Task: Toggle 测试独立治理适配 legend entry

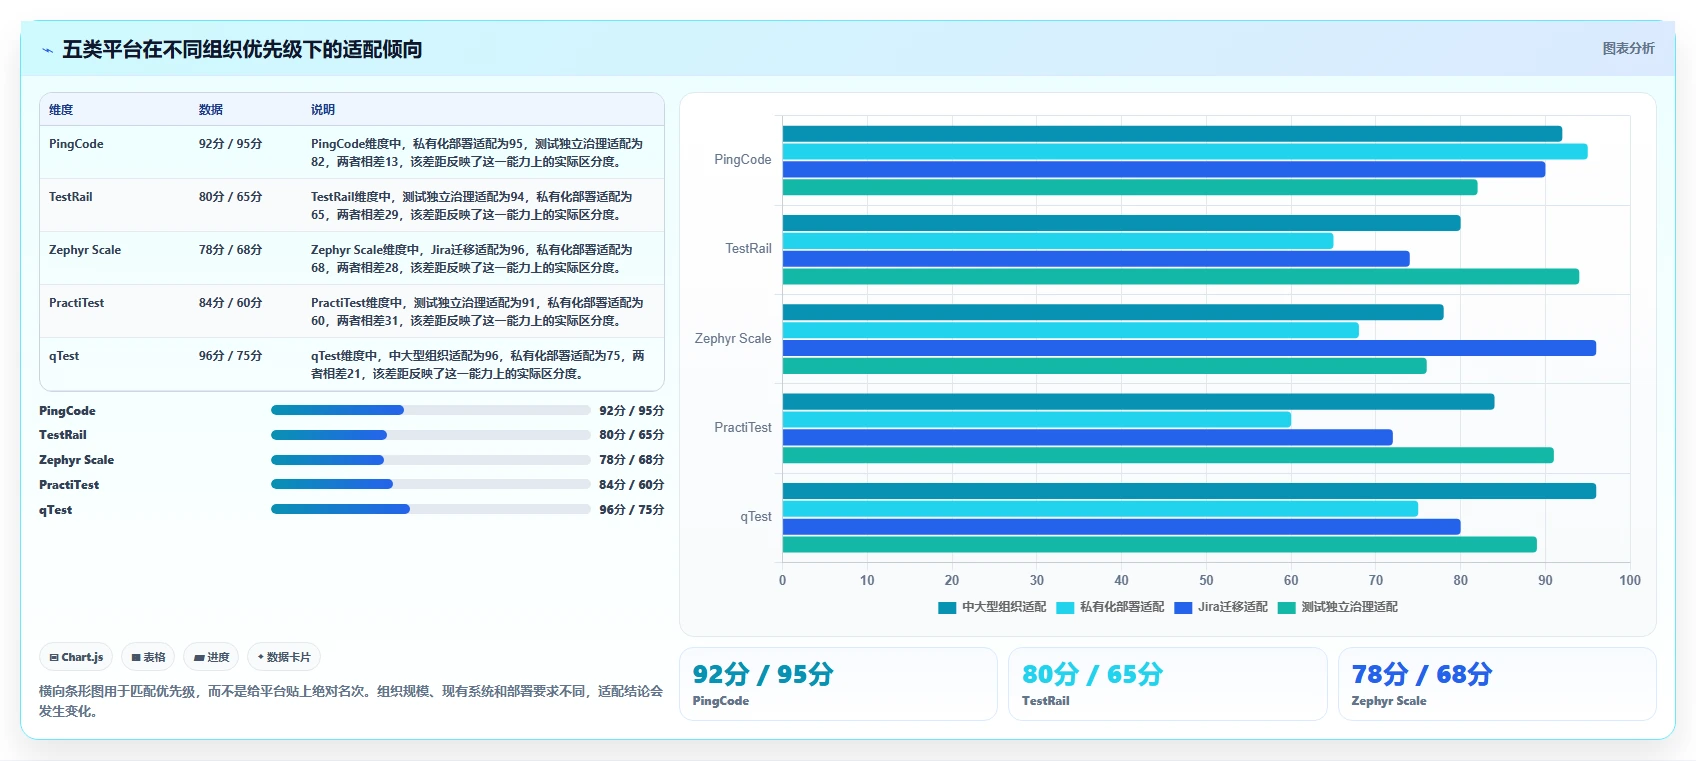Action: 1338,607
